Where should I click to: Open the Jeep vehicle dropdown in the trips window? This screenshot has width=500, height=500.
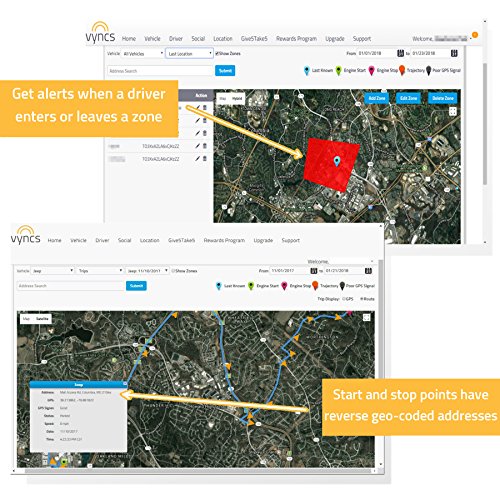(x=53, y=271)
